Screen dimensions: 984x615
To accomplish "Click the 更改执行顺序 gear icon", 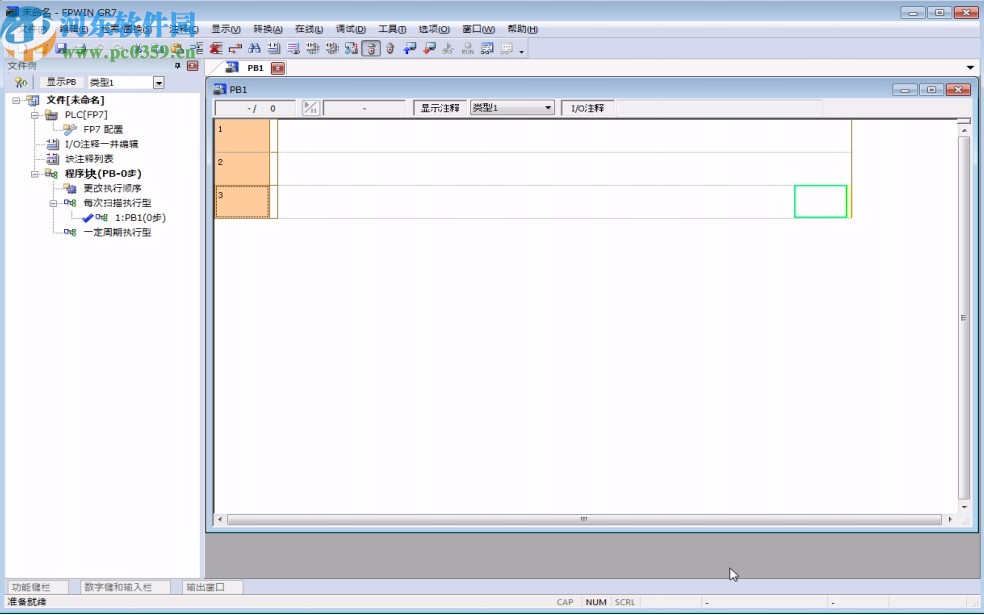I will 70,188.
